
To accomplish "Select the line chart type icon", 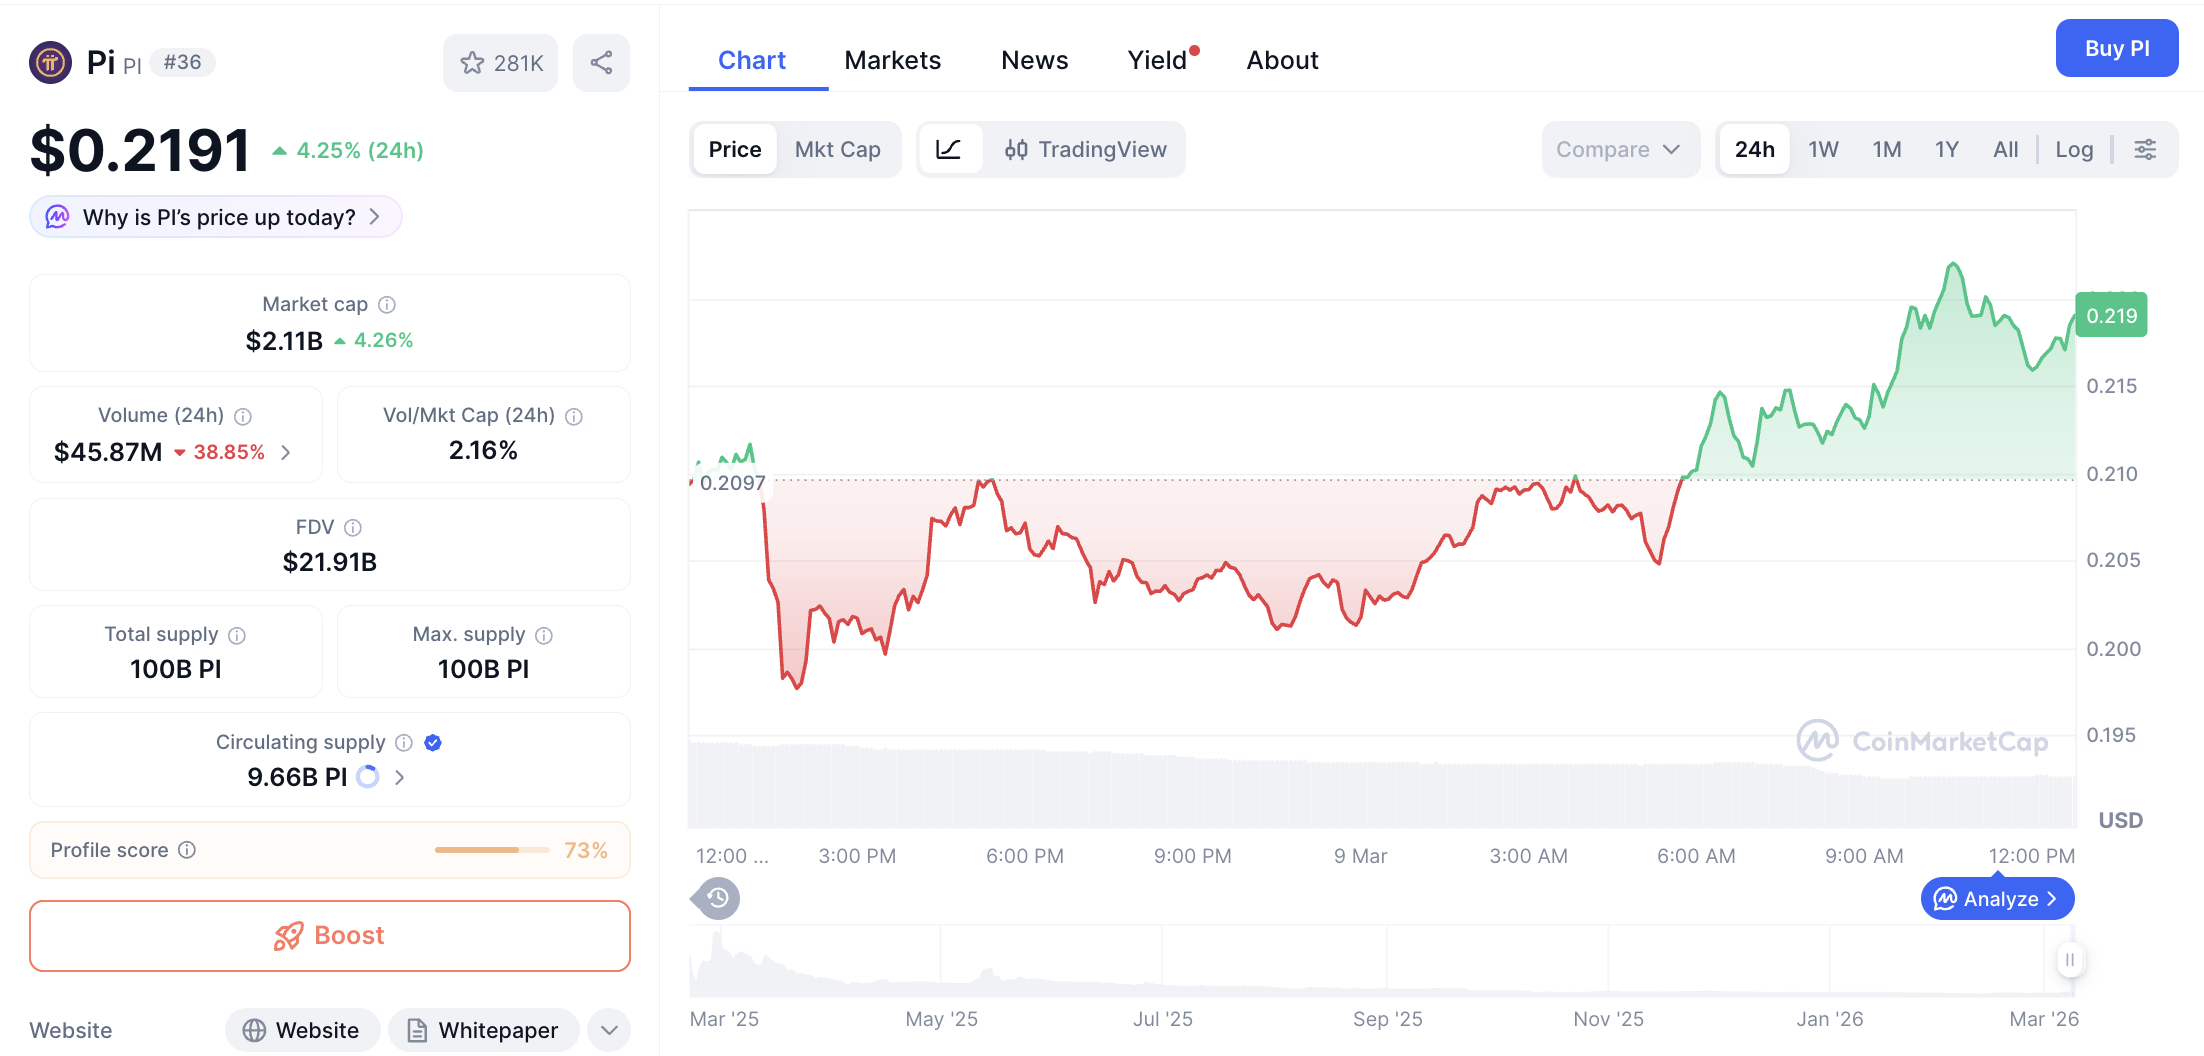I will click(950, 149).
